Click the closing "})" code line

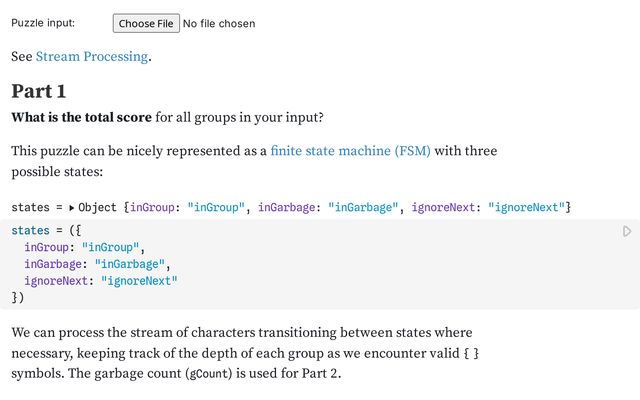coord(18,298)
